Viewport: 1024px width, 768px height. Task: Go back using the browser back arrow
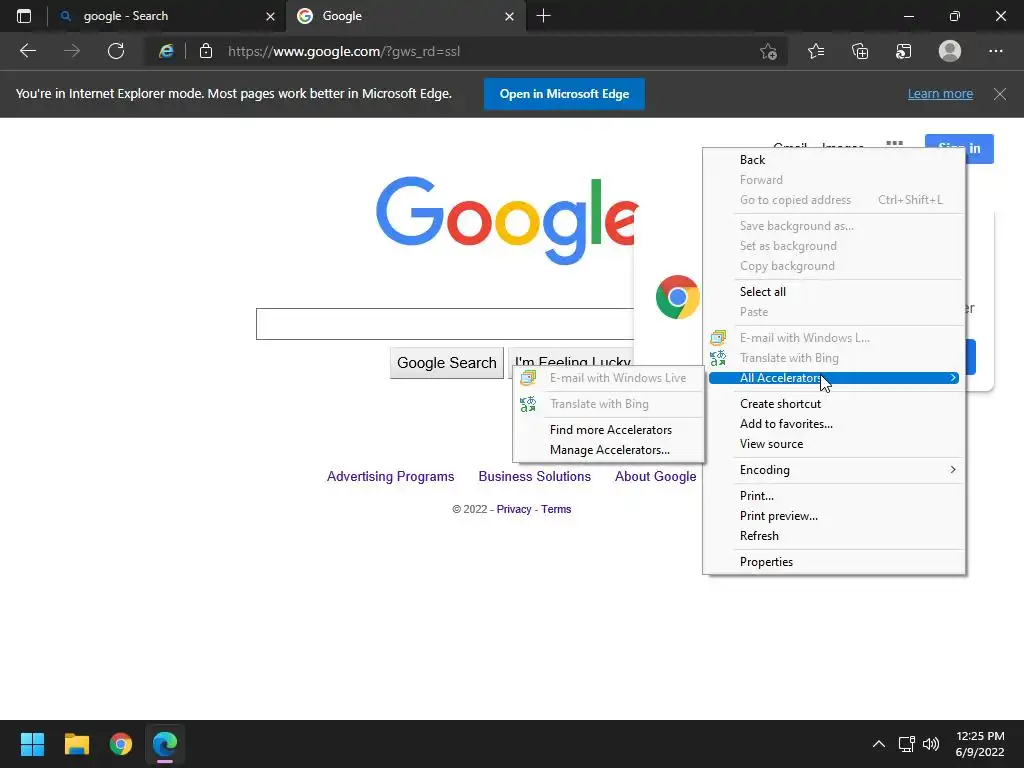click(28, 51)
